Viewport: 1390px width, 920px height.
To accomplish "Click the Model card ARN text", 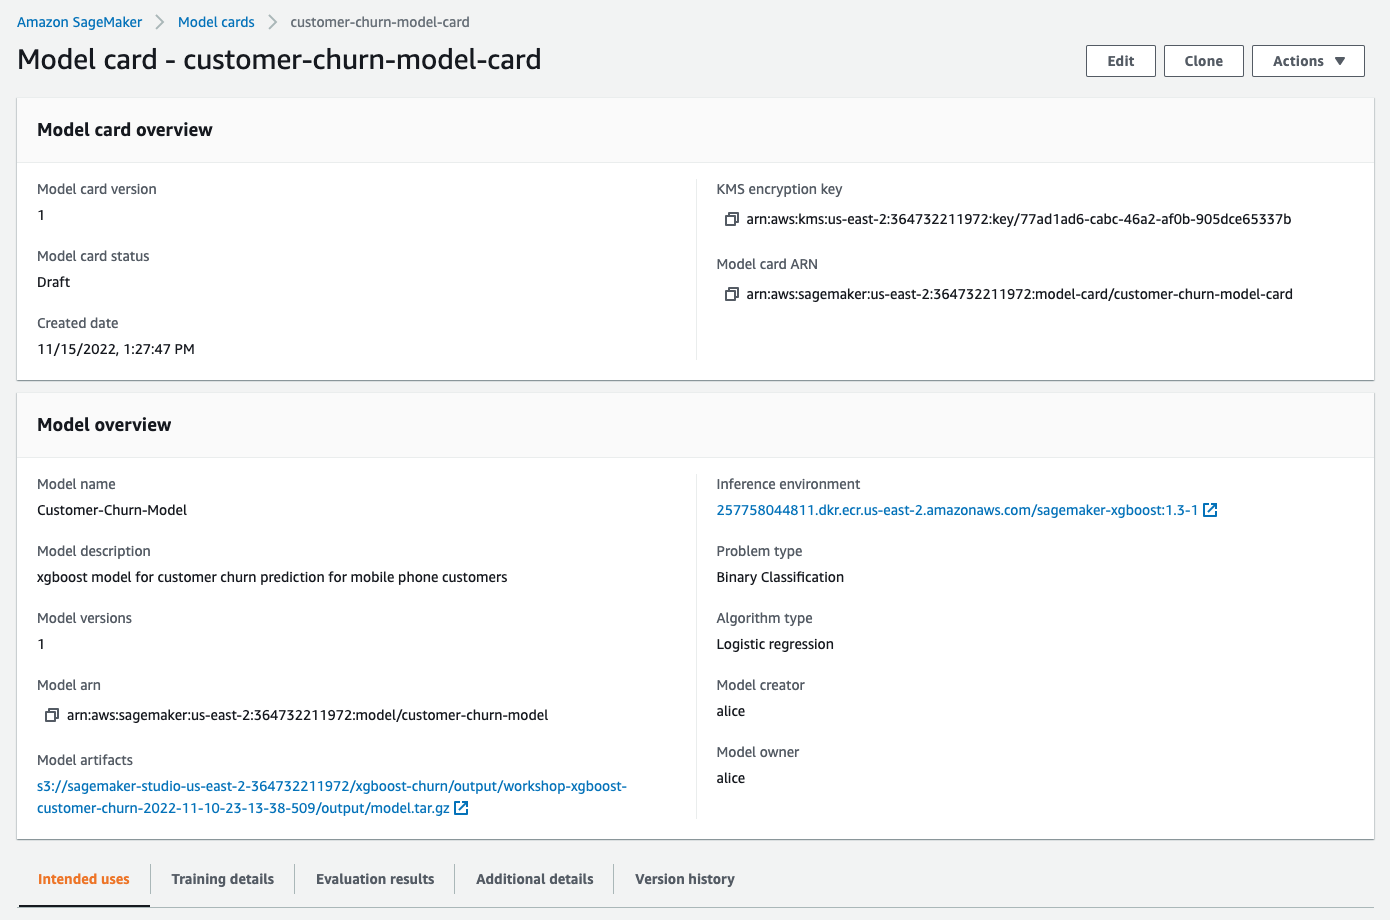I will click(x=1019, y=294).
